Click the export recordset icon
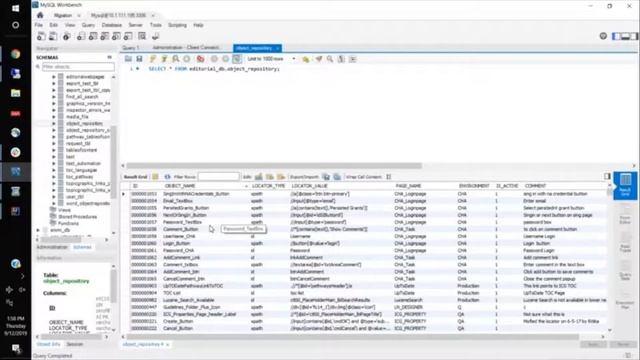Screen dimensions: 640x360 326,177
